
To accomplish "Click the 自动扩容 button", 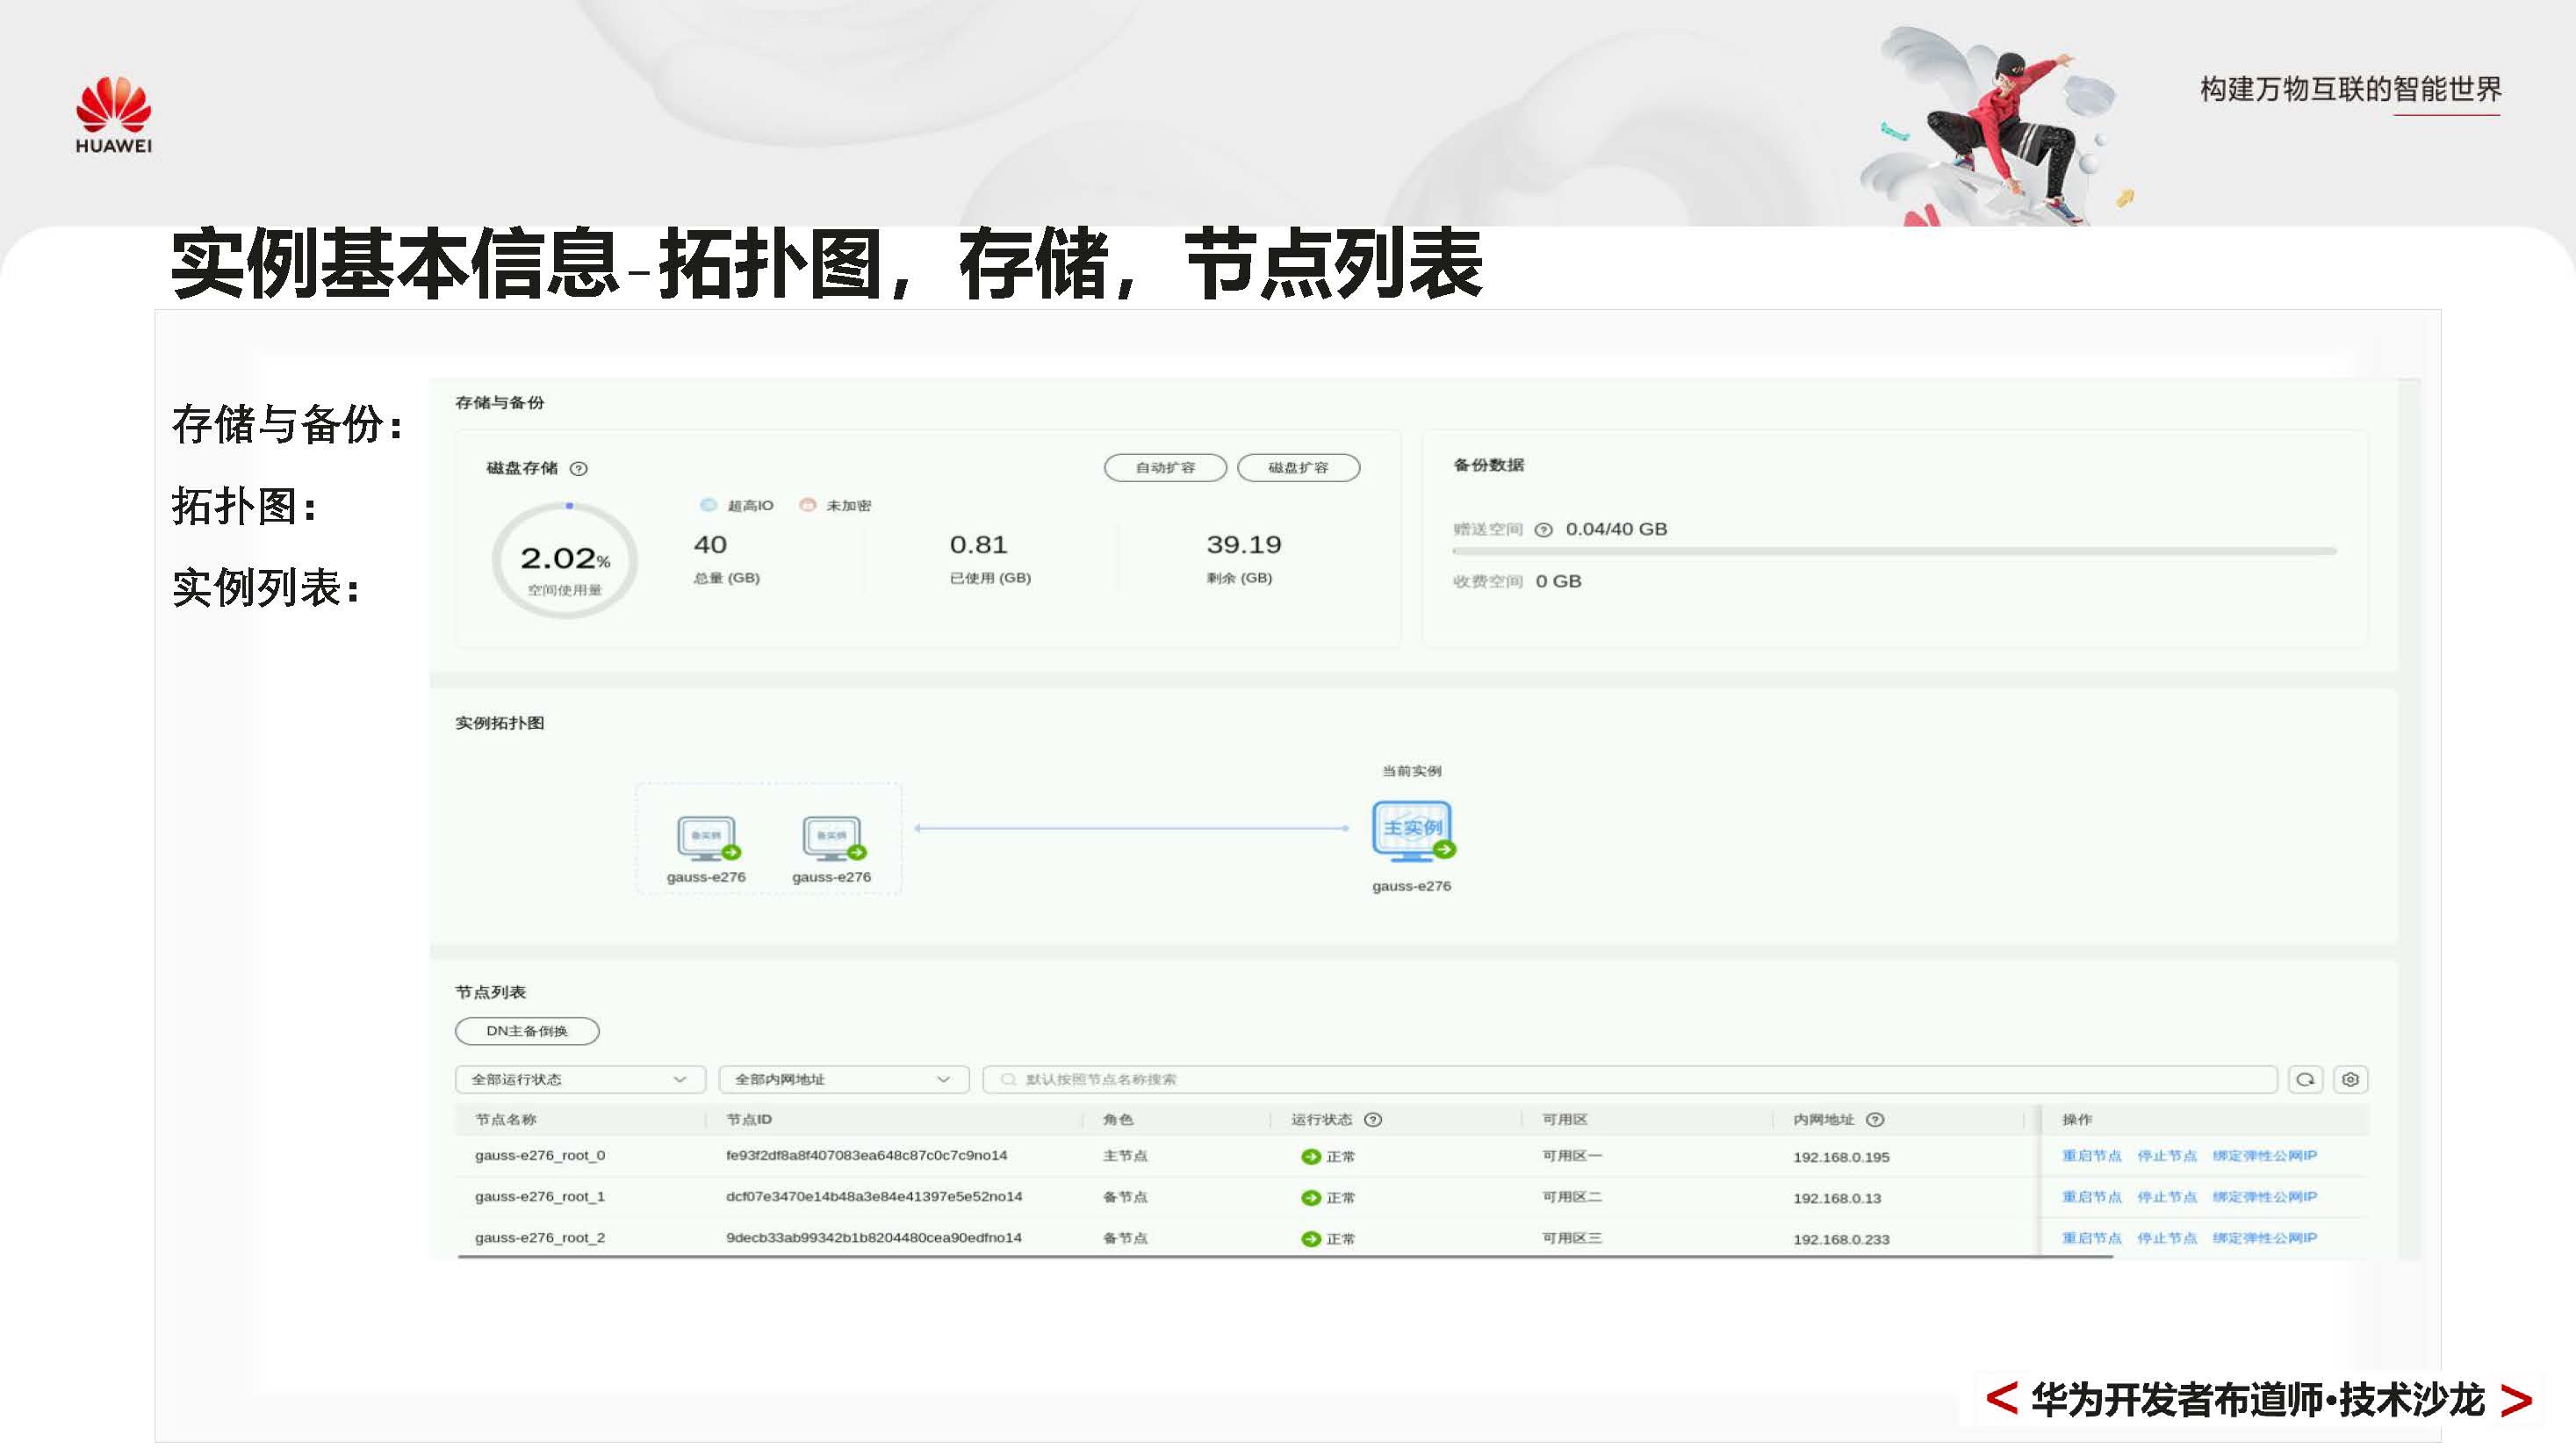I will [x=1165, y=467].
